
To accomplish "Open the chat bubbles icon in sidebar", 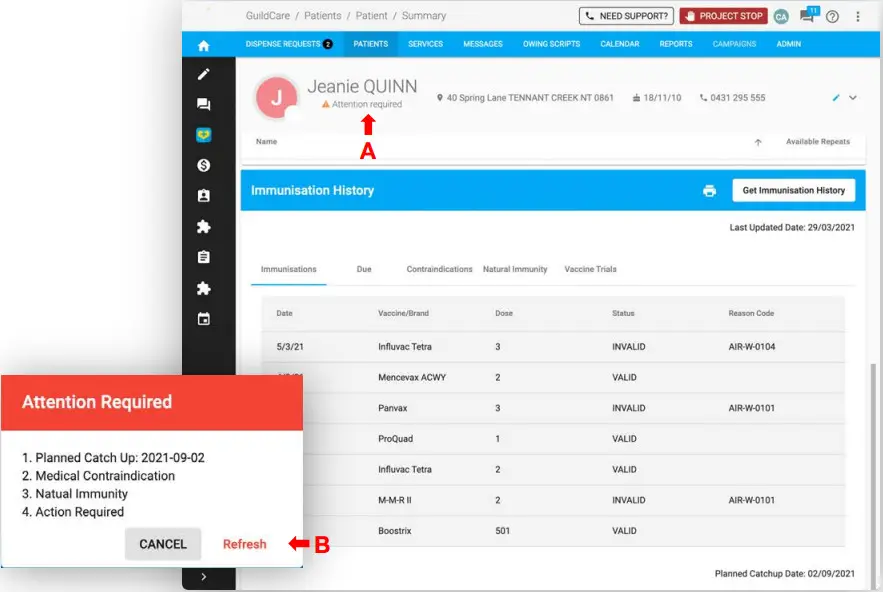I will pos(203,104).
